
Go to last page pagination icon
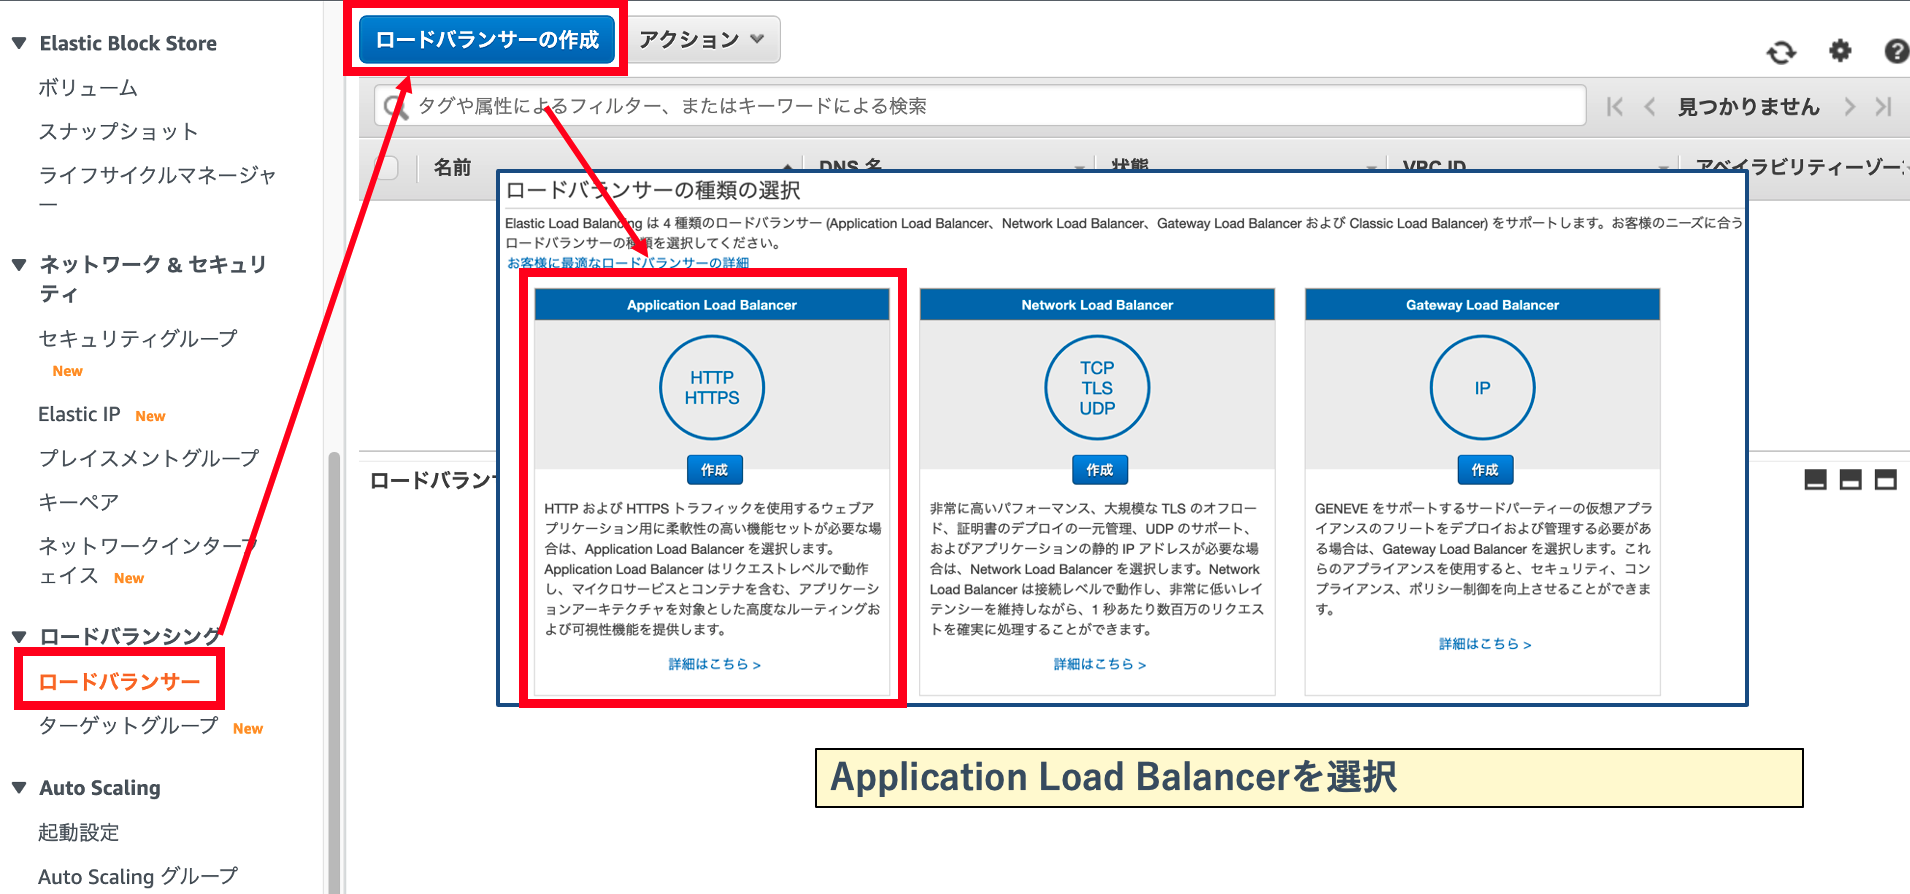(x=1884, y=106)
